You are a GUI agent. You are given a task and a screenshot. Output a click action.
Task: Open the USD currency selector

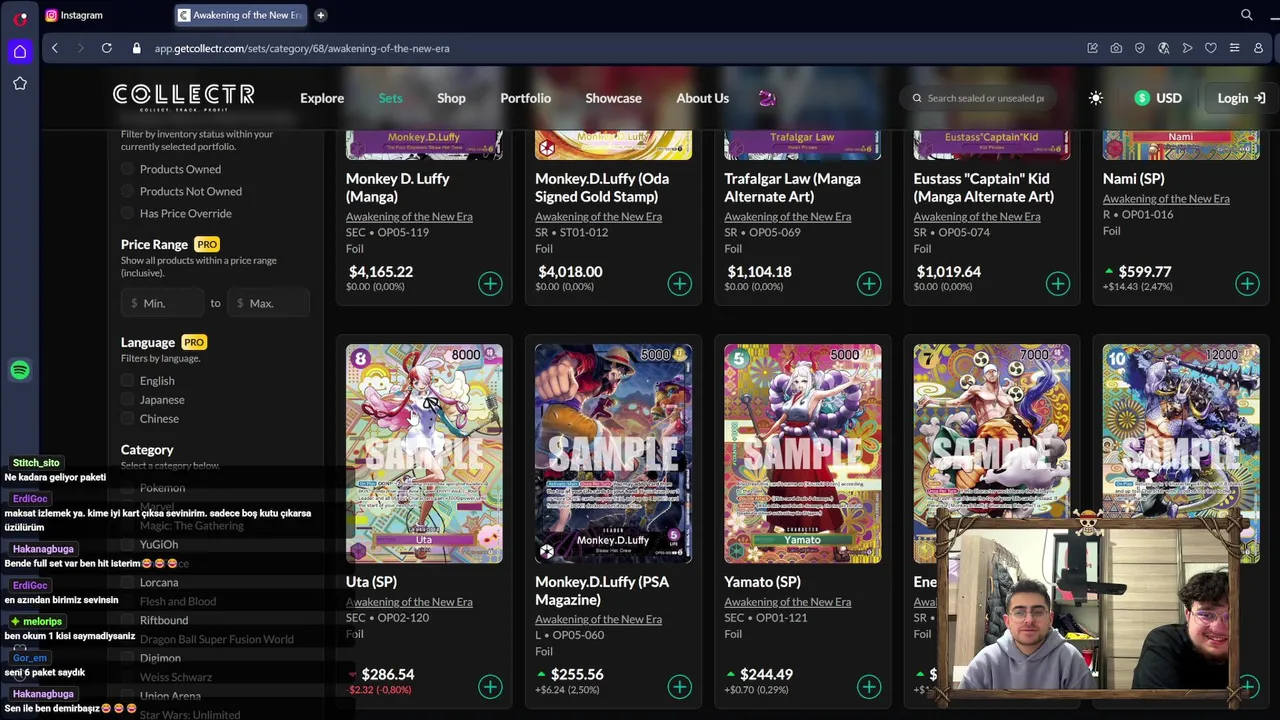pyautogui.click(x=1158, y=98)
